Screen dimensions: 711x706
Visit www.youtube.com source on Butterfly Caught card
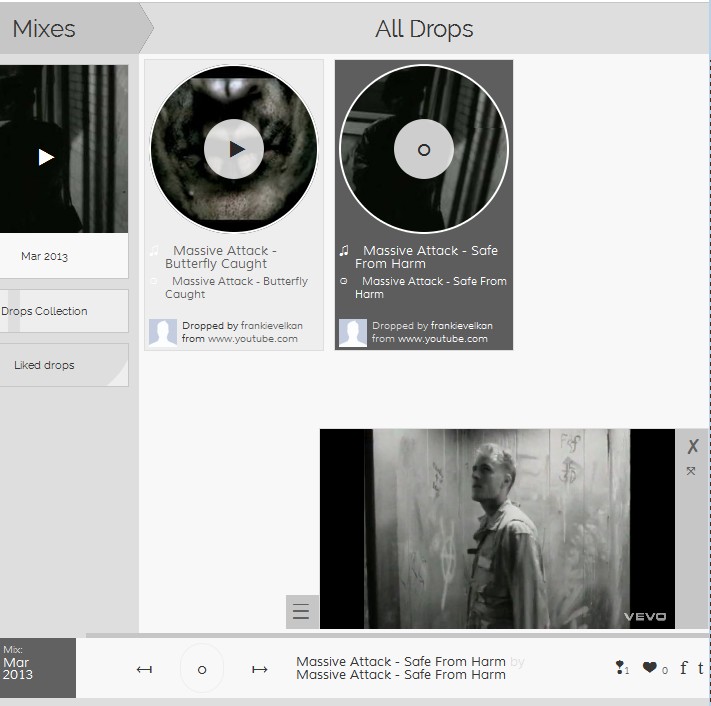pyautogui.click(x=253, y=339)
